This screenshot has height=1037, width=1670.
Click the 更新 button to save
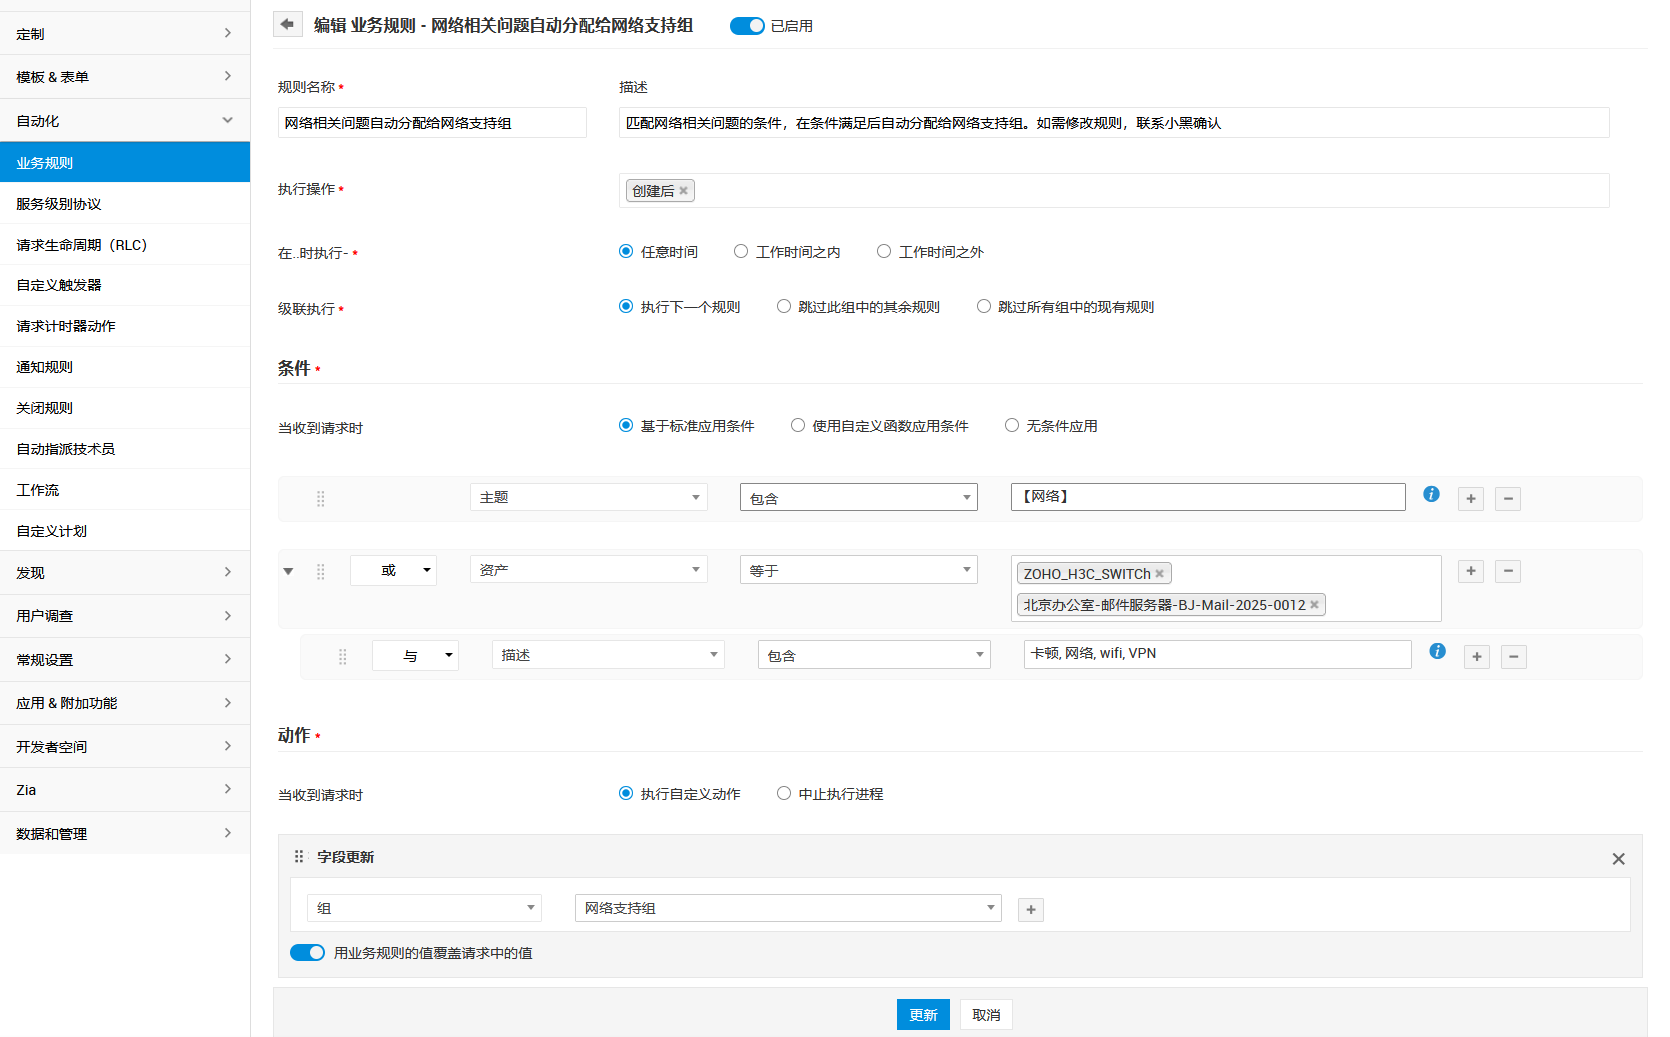tap(922, 1014)
